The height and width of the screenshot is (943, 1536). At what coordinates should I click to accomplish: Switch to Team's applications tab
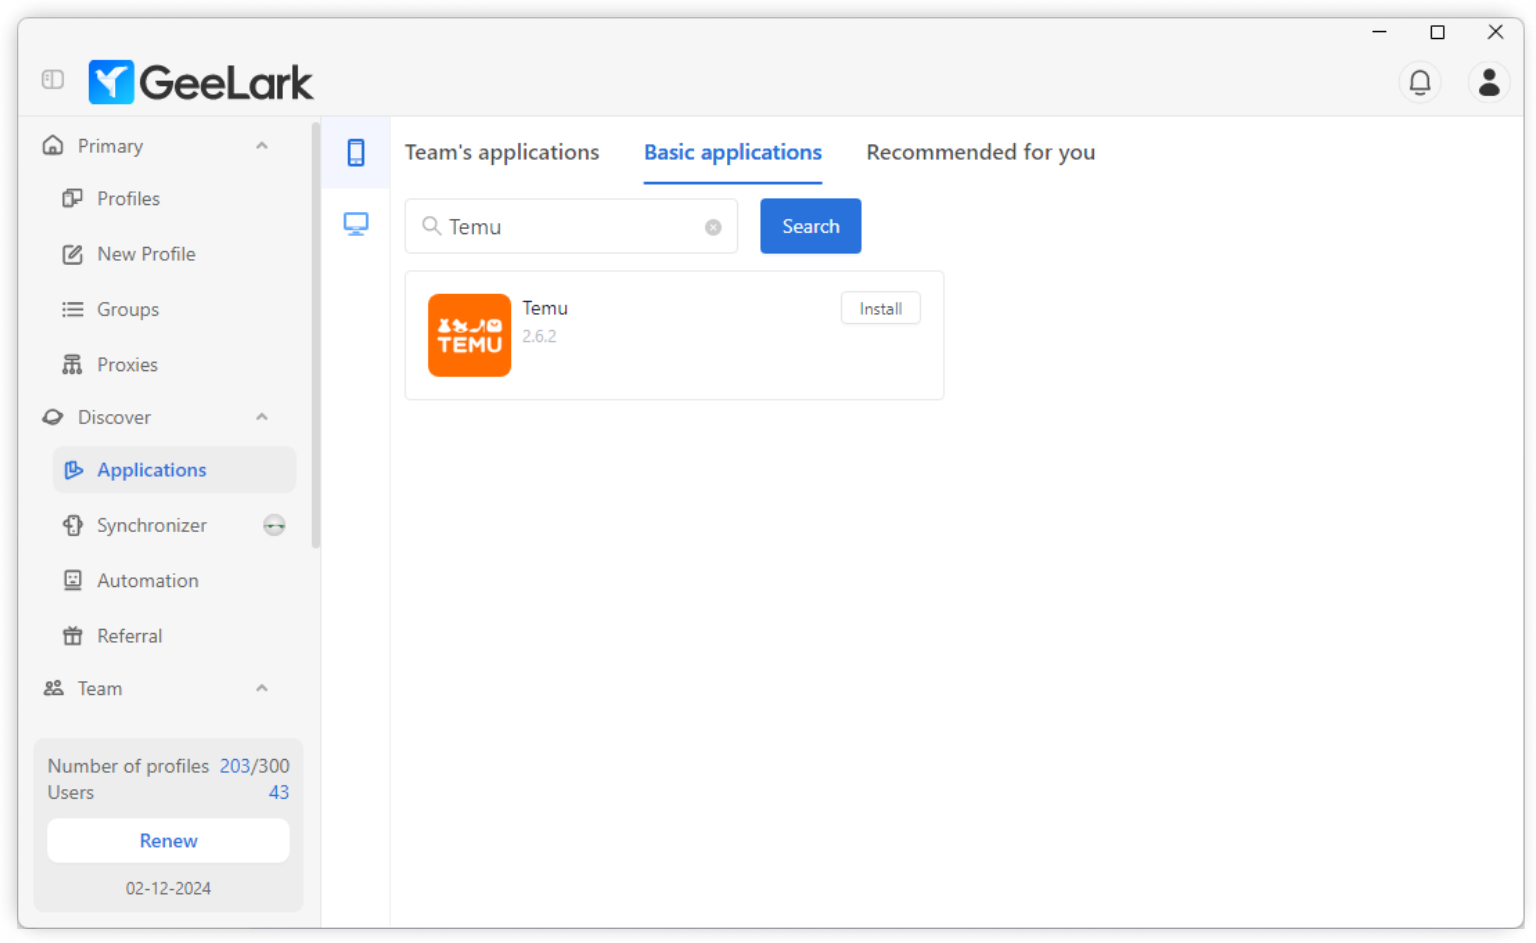(x=502, y=152)
